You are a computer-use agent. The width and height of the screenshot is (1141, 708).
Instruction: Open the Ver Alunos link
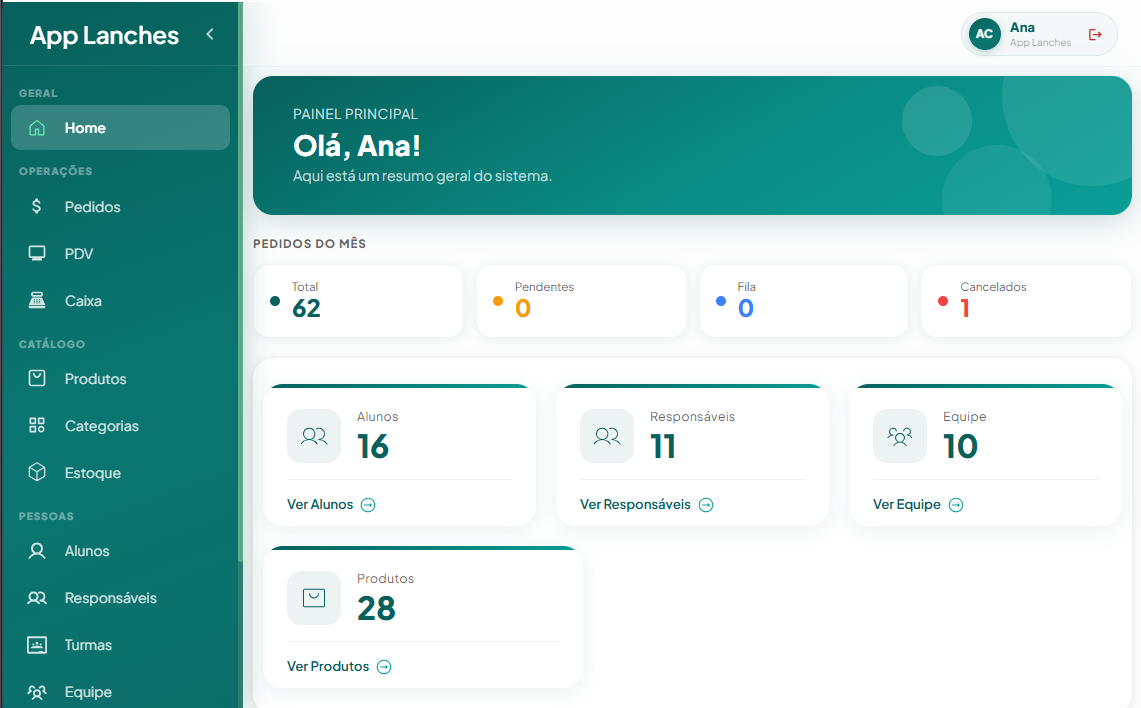click(x=331, y=505)
